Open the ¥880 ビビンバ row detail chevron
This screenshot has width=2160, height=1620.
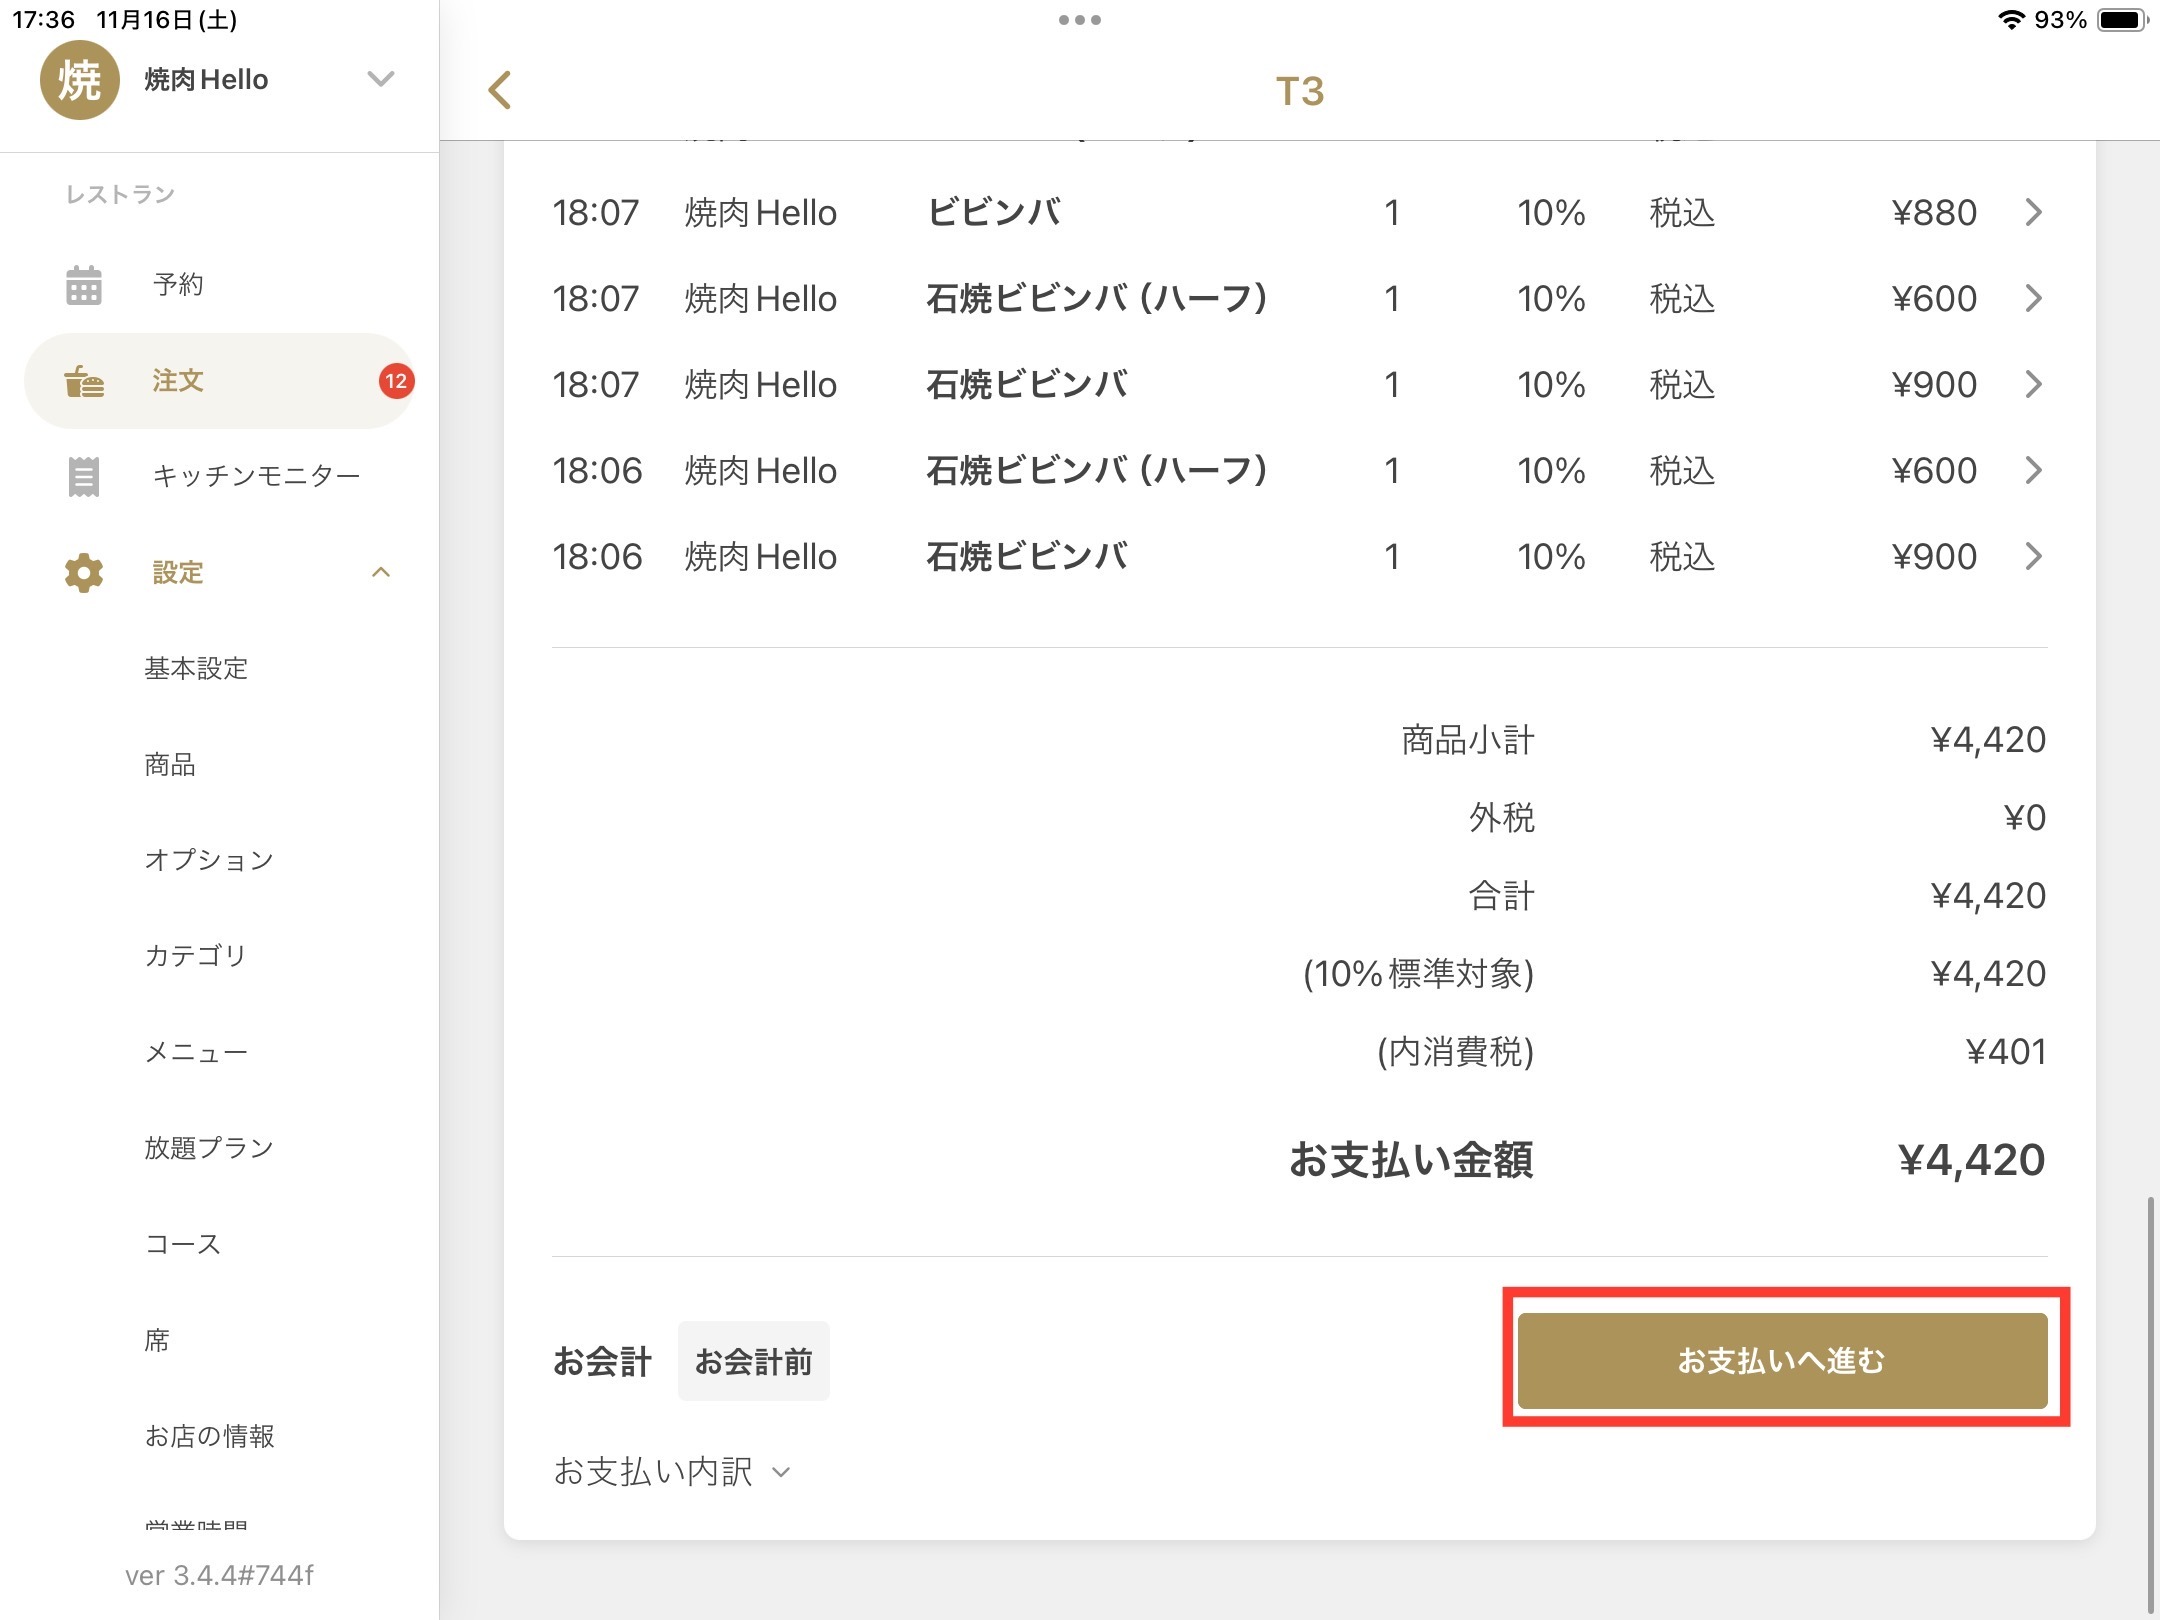tap(2033, 213)
